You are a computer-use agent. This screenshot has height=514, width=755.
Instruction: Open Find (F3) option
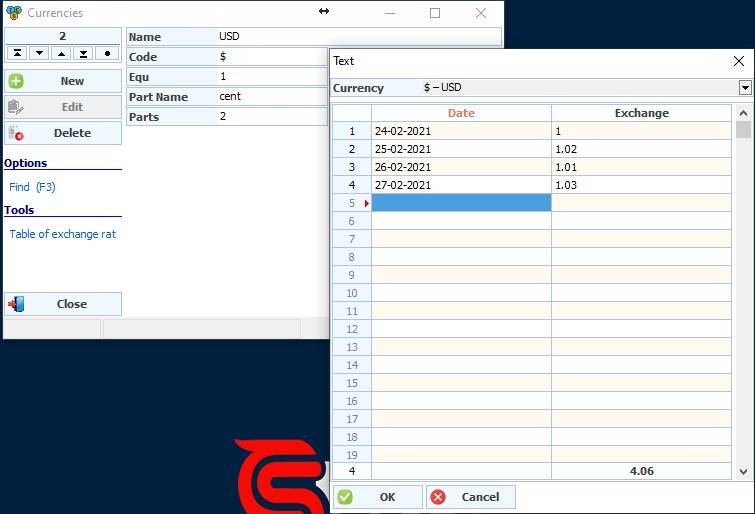[32, 187]
